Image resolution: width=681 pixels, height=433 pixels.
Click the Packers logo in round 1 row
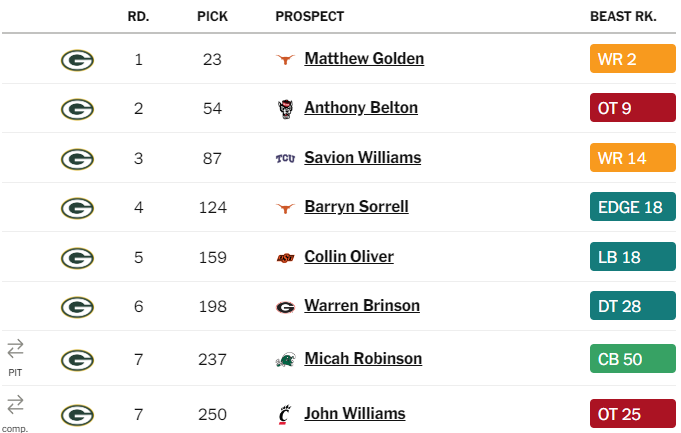coord(77,60)
